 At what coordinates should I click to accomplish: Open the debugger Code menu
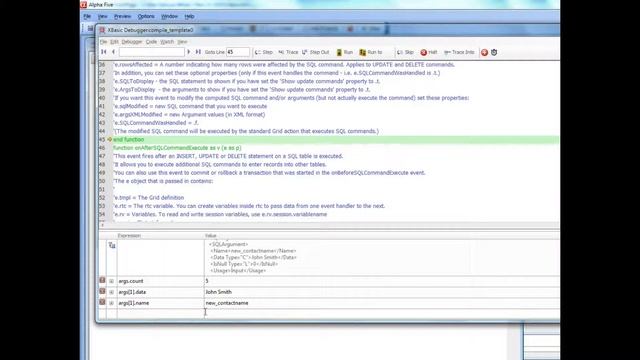coord(151,42)
